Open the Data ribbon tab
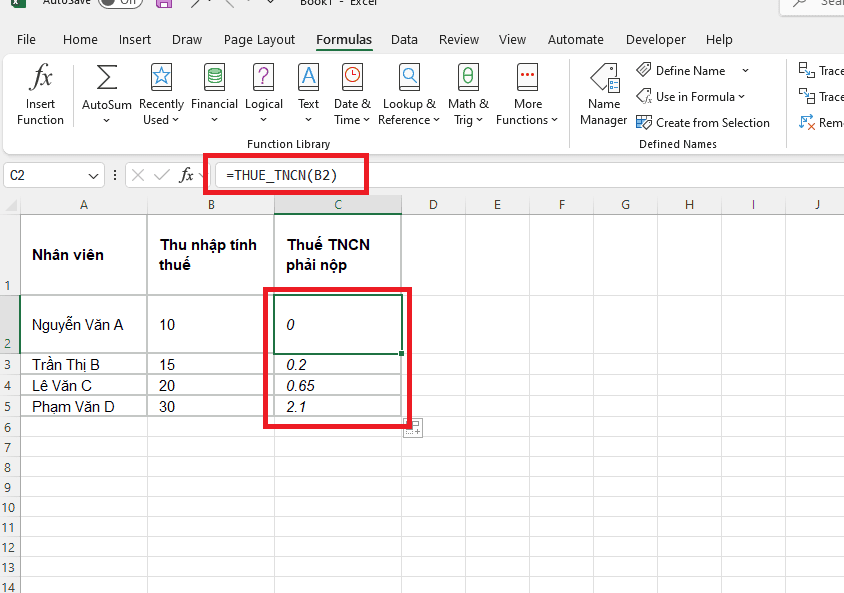The image size is (844, 593). [x=404, y=40]
